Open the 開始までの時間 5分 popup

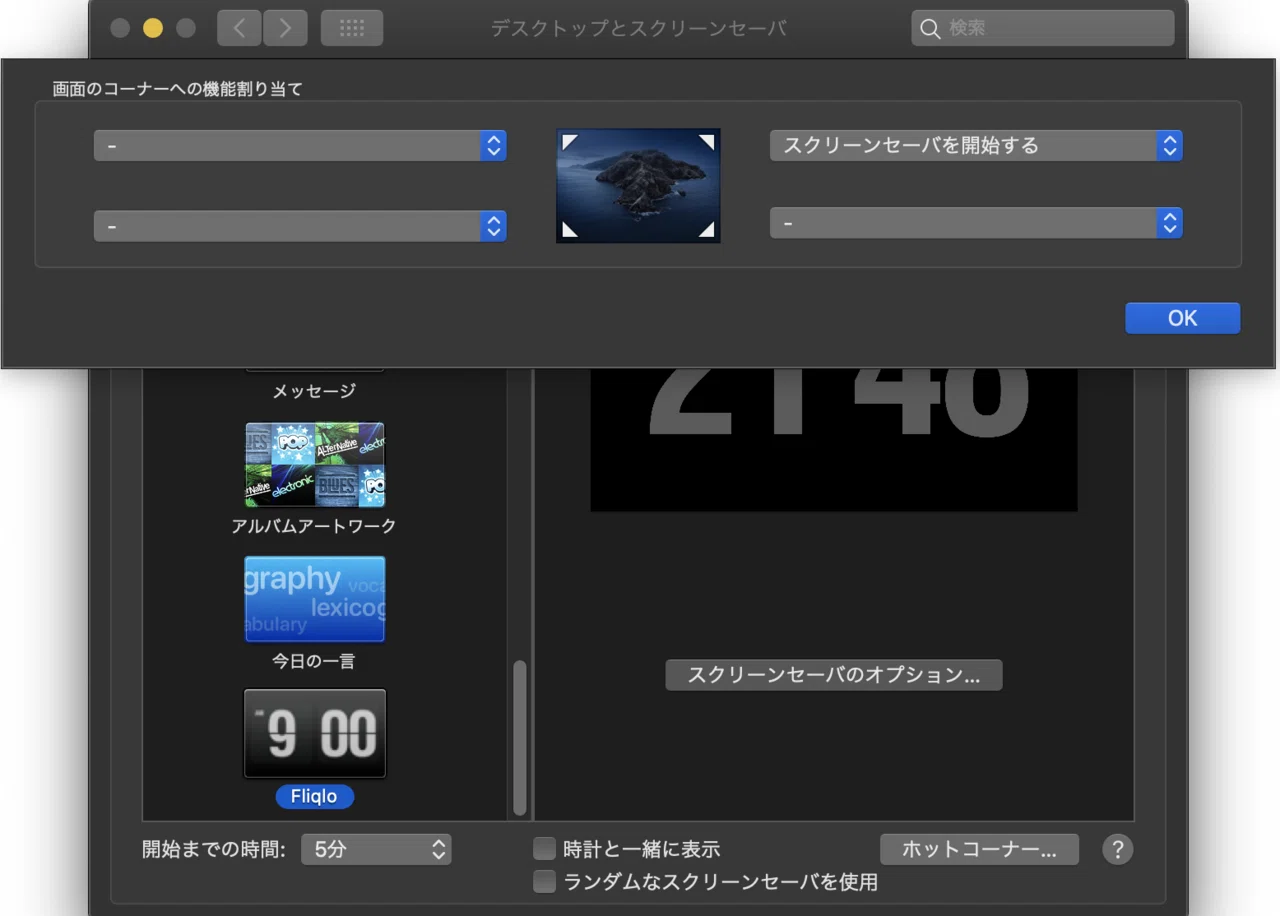tap(376, 850)
